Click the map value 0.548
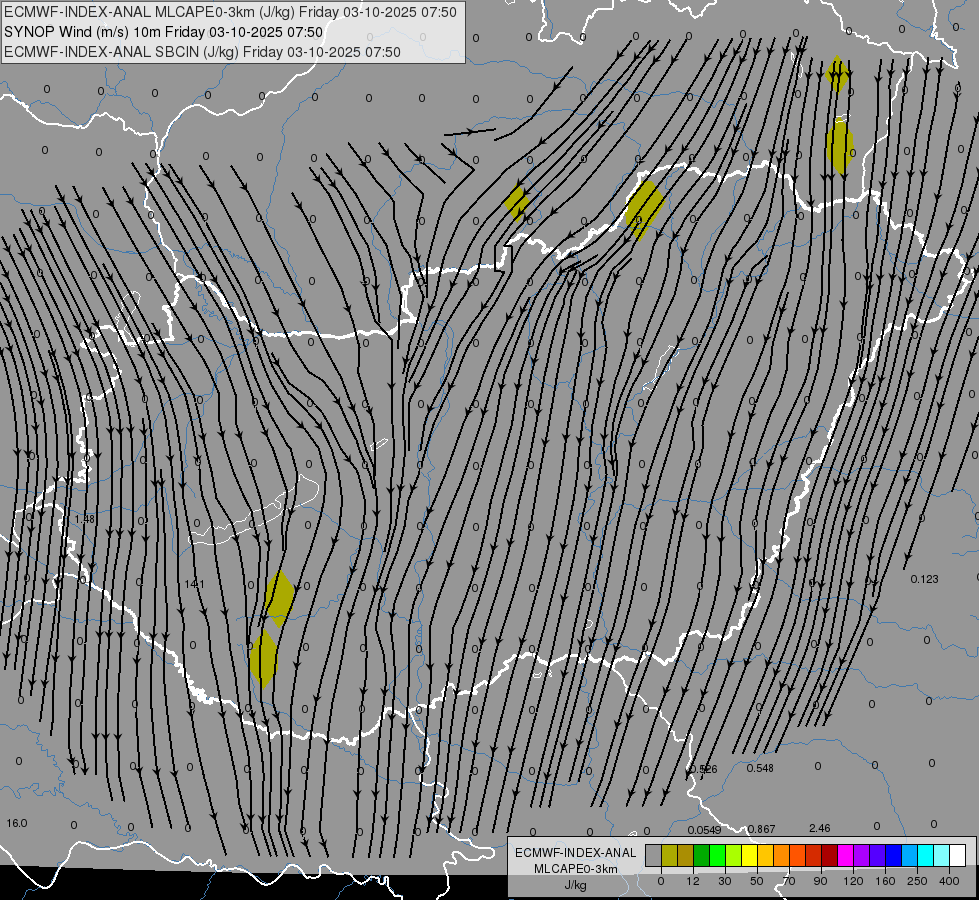 coord(760,768)
